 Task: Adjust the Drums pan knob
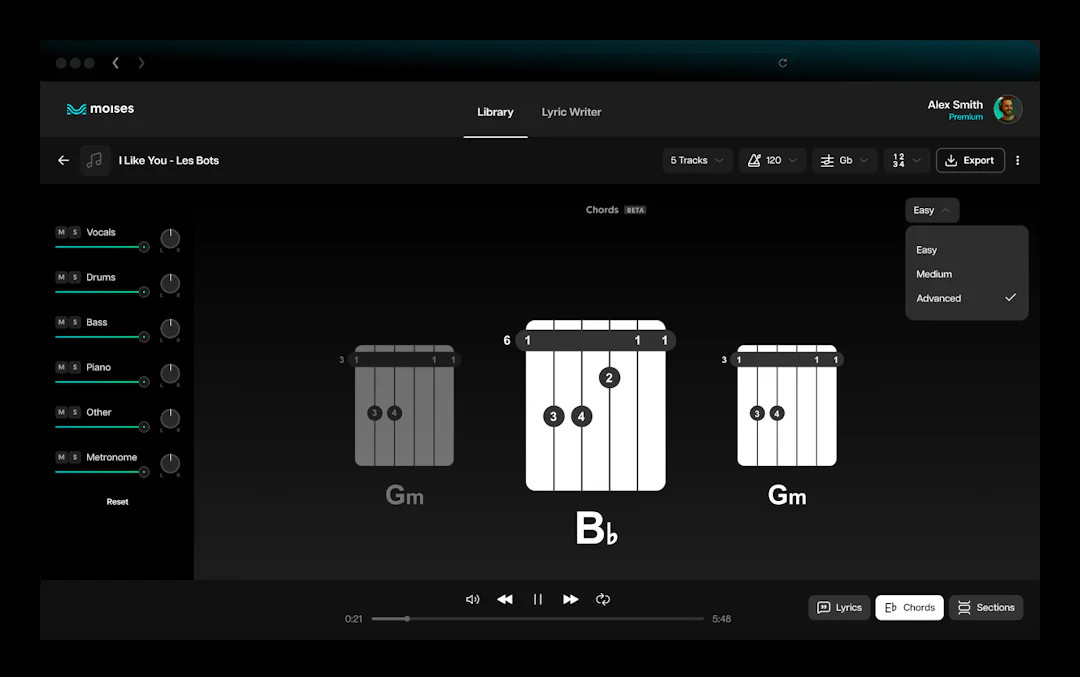170,284
